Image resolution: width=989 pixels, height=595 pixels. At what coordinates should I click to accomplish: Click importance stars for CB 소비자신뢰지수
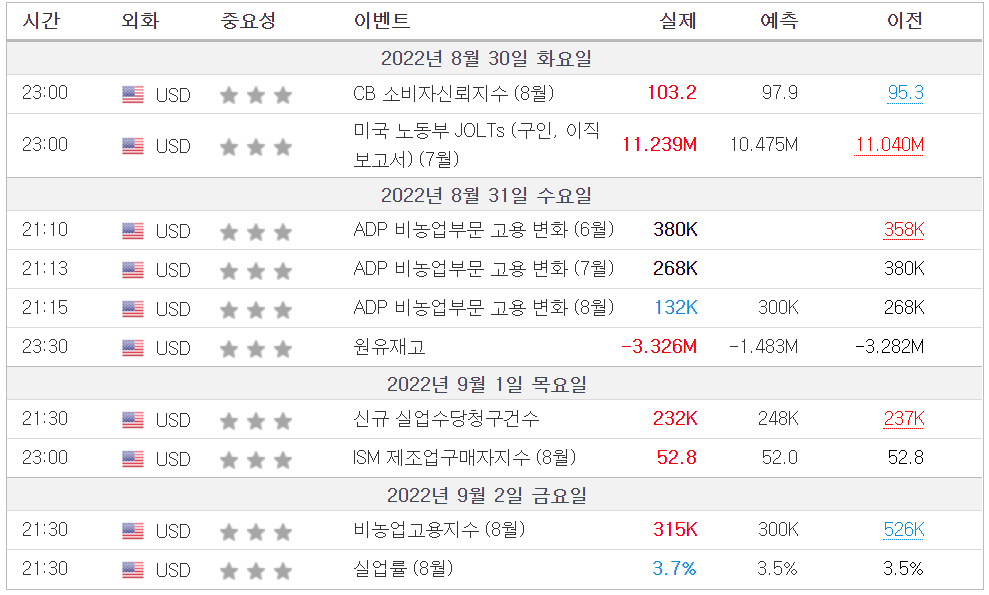pos(255,95)
